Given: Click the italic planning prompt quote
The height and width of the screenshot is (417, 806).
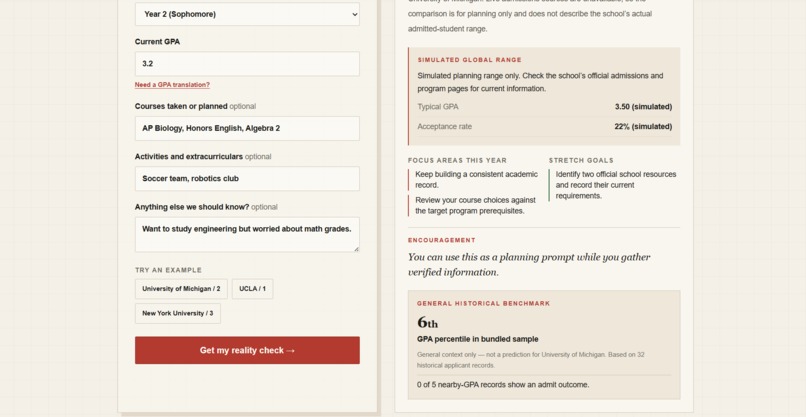Looking at the screenshot, I should click(529, 265).
